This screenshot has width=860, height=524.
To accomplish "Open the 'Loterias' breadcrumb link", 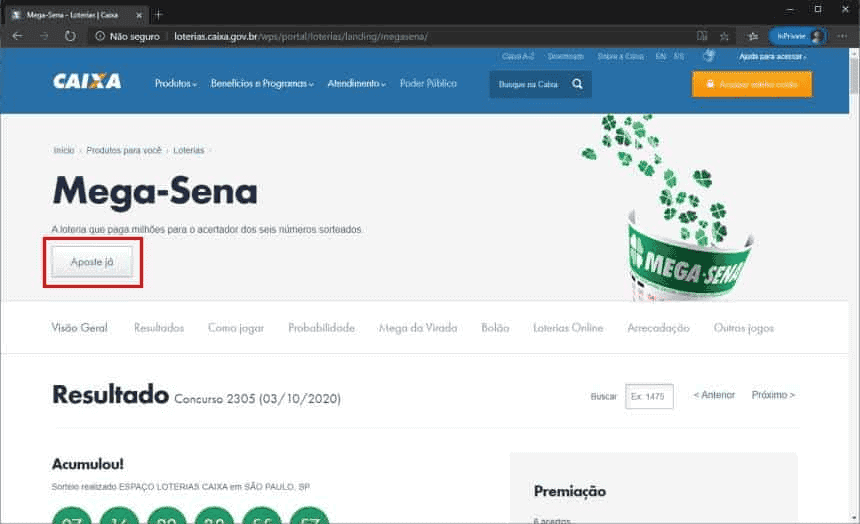I will pyautogui.click(x=189, y=150).
